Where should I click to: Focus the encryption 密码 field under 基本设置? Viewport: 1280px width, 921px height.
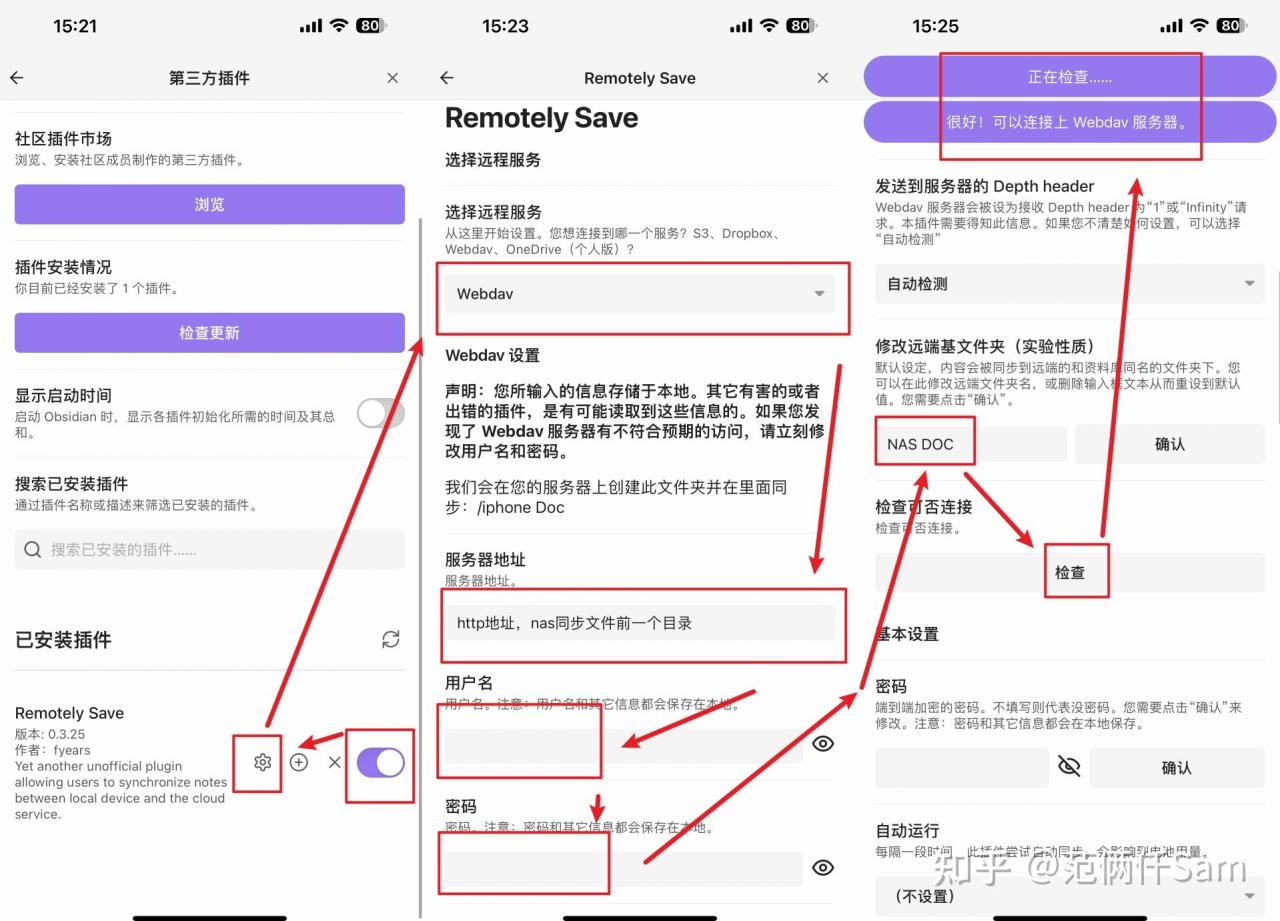962,768
